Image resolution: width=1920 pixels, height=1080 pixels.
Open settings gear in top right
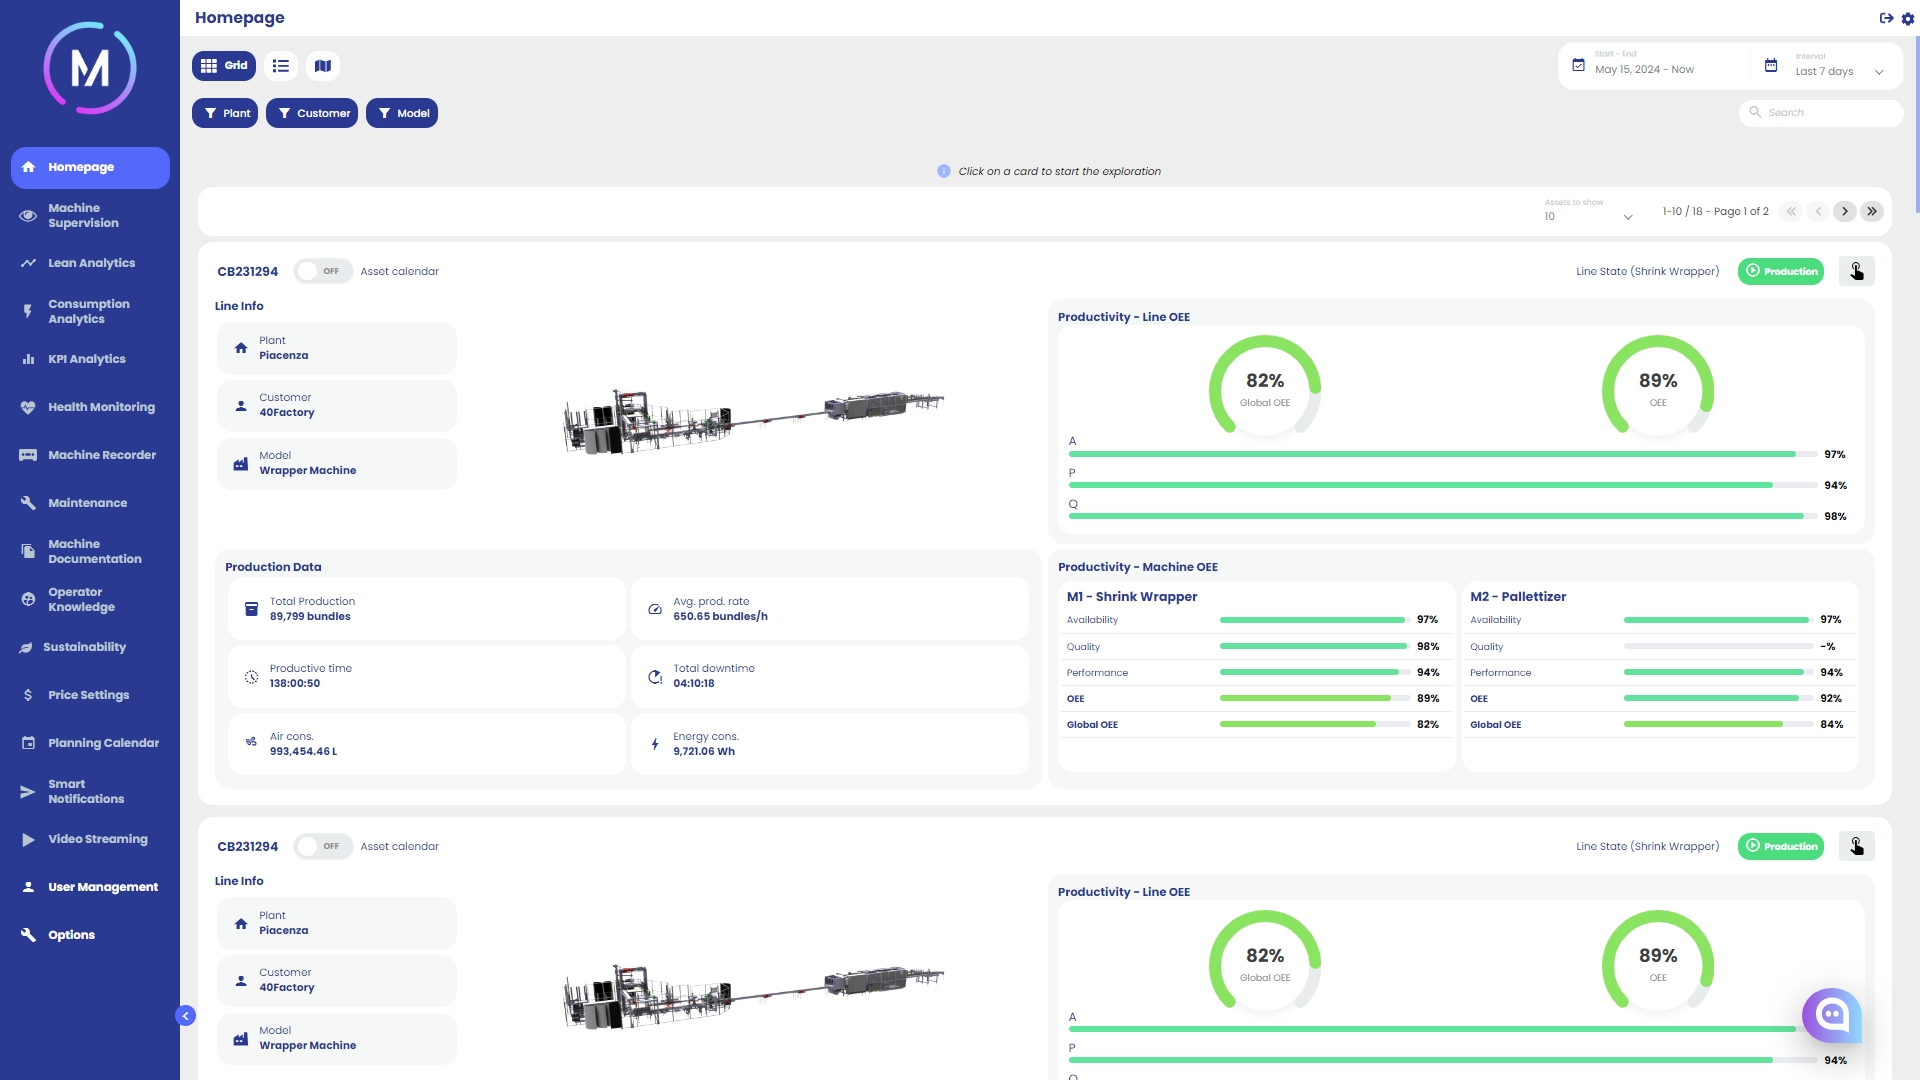1908,18
